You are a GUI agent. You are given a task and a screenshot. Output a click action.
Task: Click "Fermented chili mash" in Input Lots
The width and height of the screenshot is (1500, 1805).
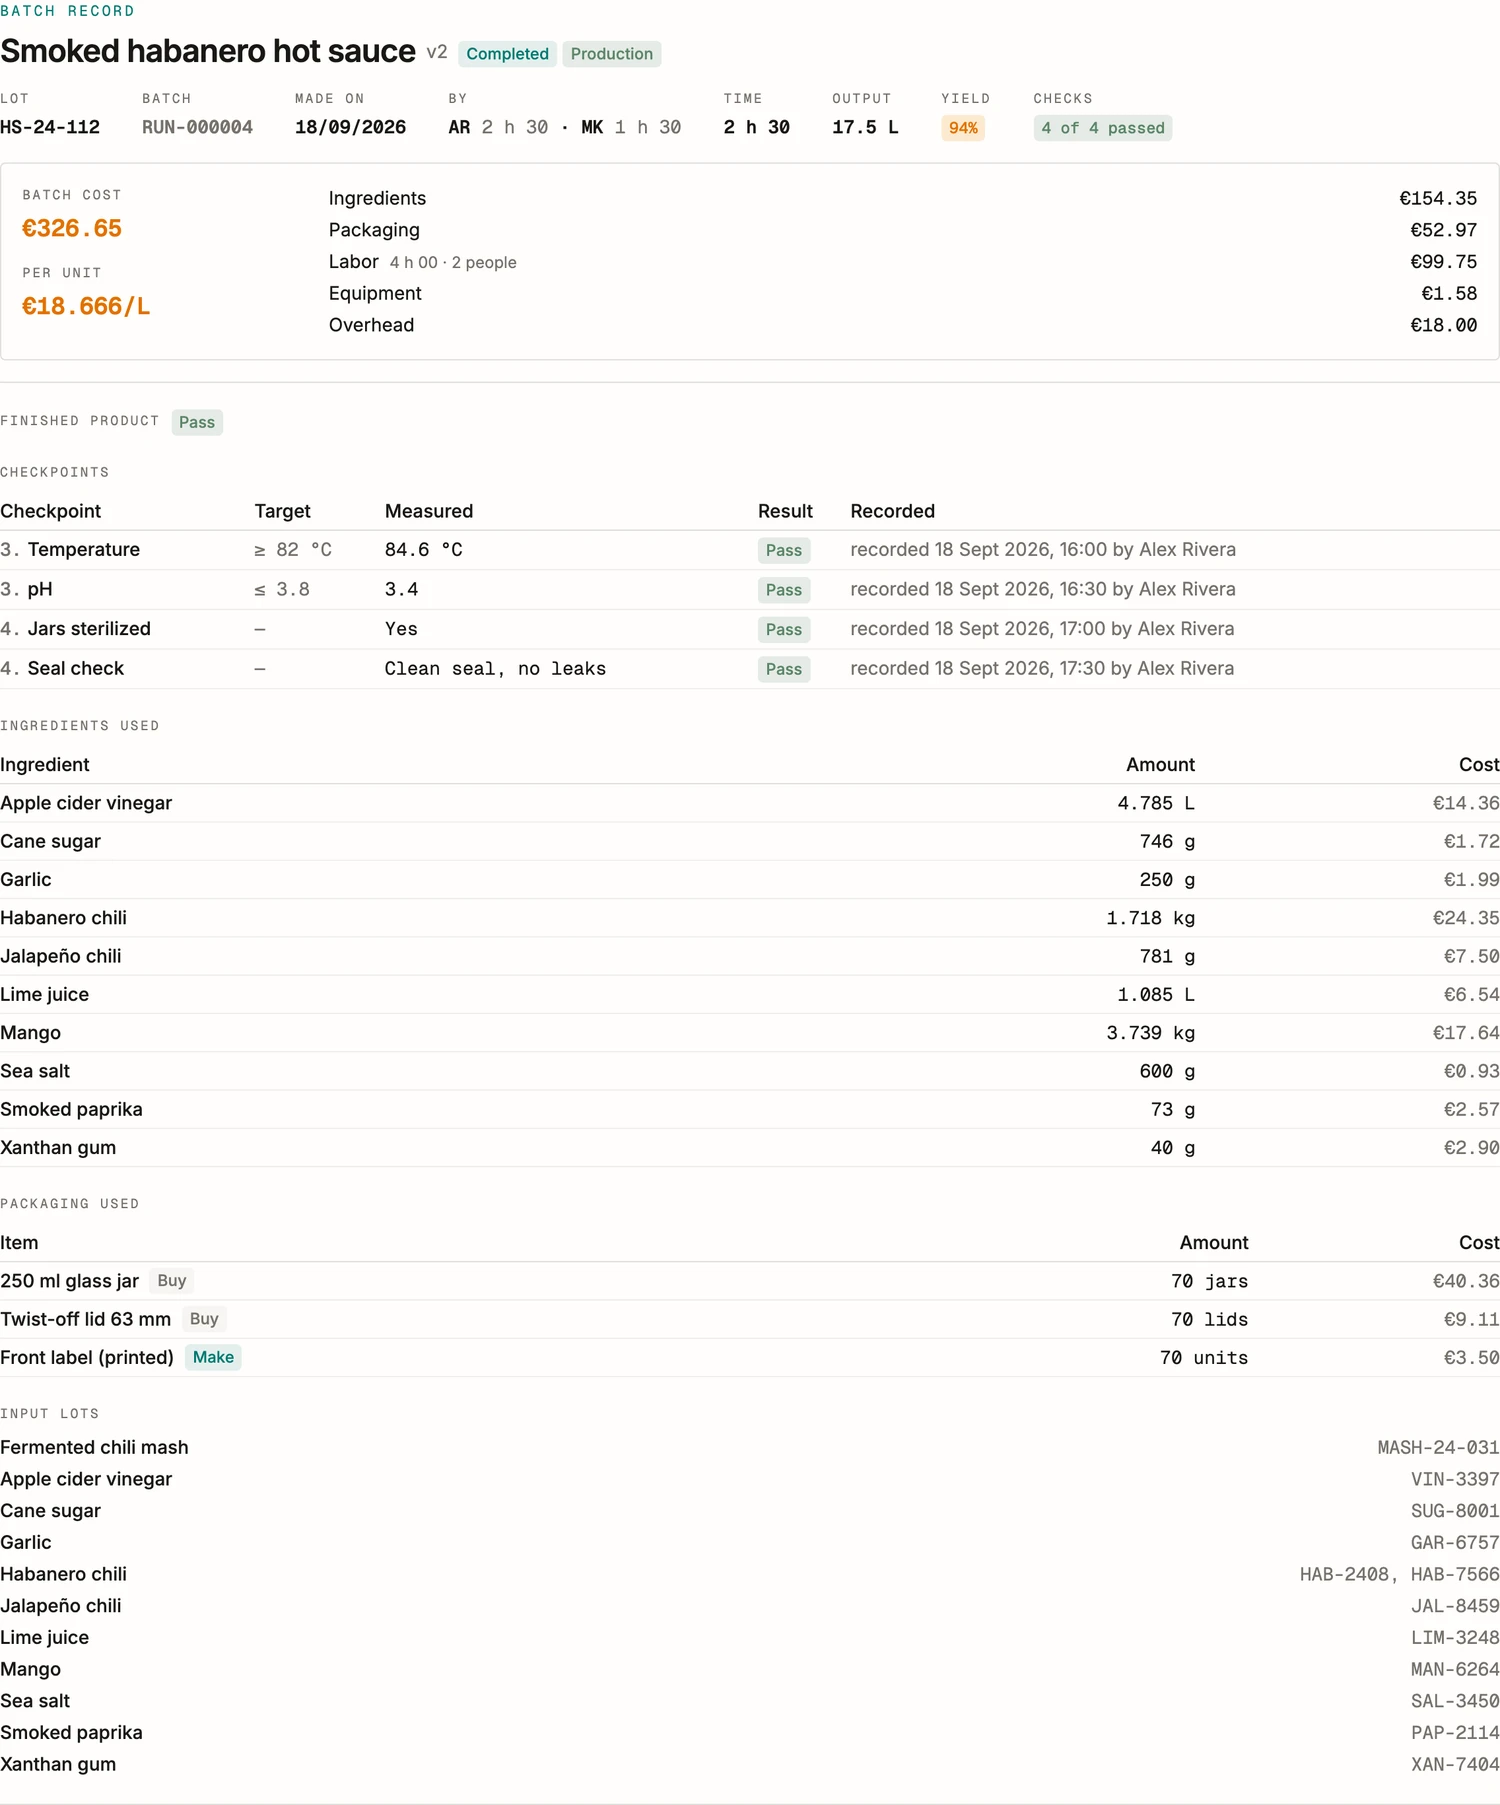tap(94, 1447)
